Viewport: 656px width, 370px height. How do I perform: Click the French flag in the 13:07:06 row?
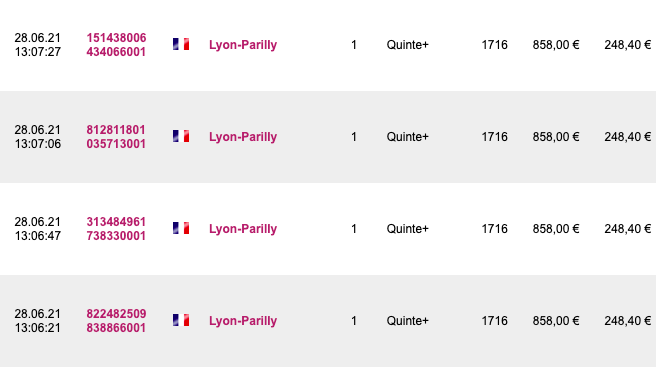point(181,136)
